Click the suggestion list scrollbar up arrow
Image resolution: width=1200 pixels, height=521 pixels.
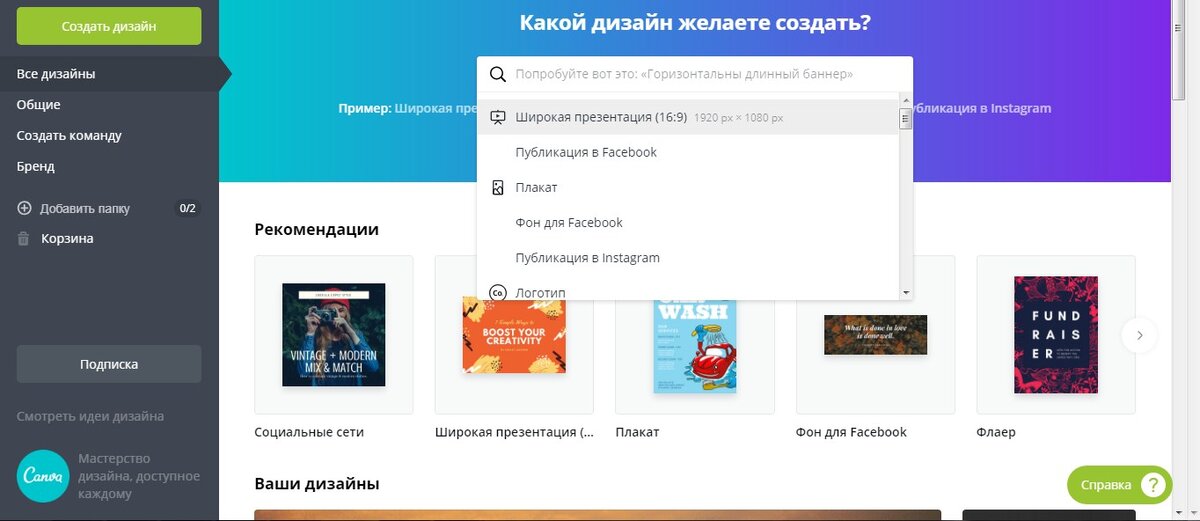click(x=906, y=102)
